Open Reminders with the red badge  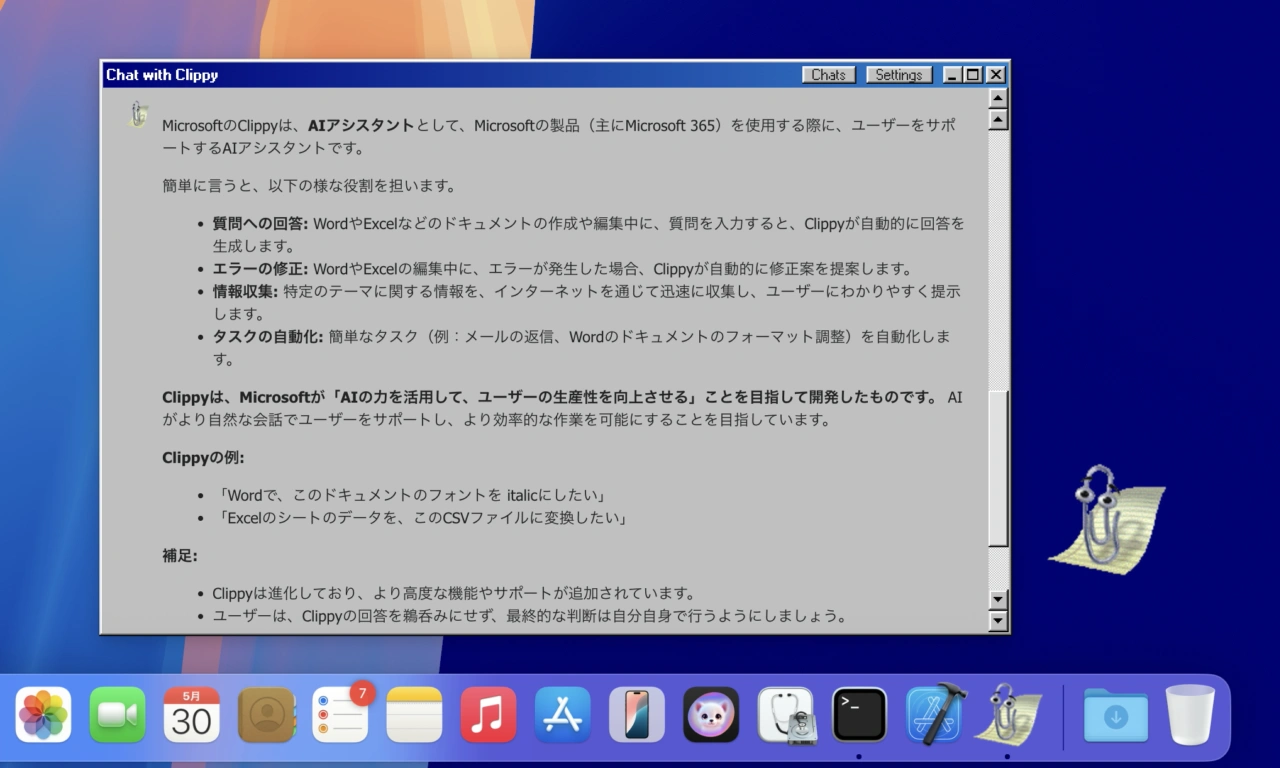coord(340,714)
